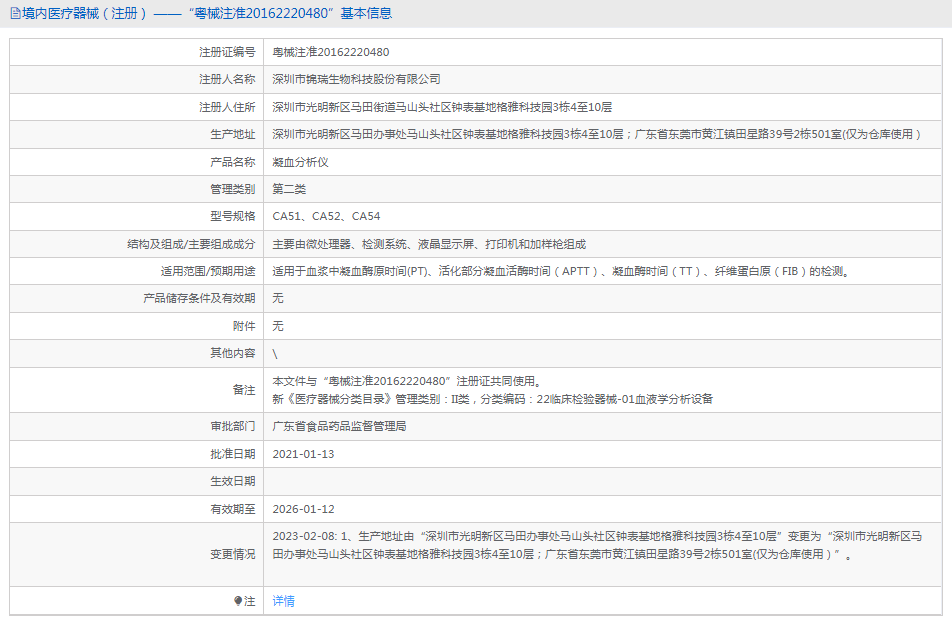This screenshot has height=619, width=952.
Task: Click the backslash value for 其他内容
Action: coord(275,354)
